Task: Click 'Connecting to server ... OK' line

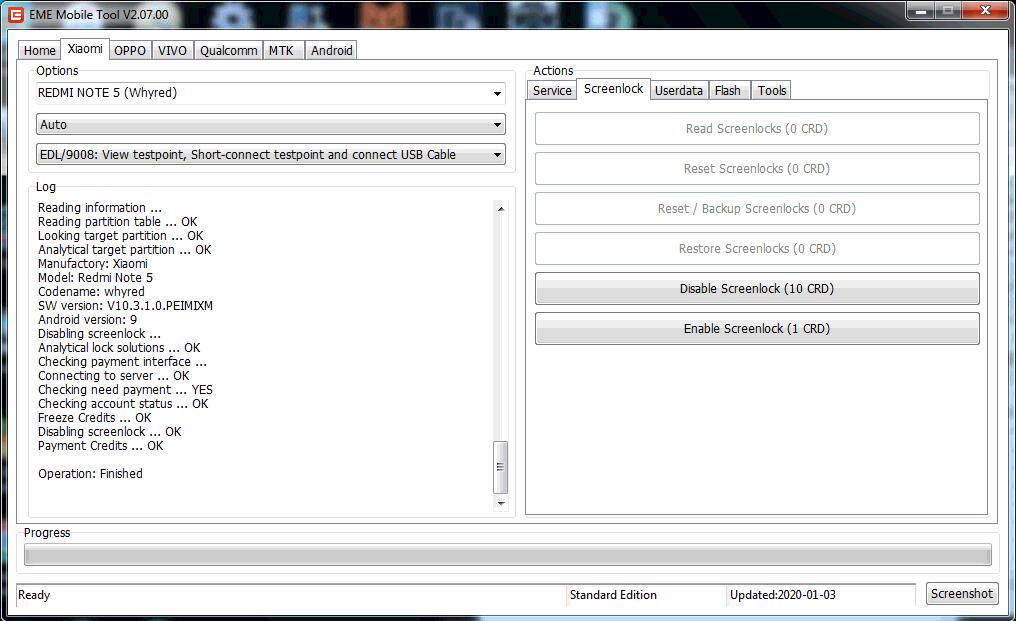Action: (x=113, y=376)
